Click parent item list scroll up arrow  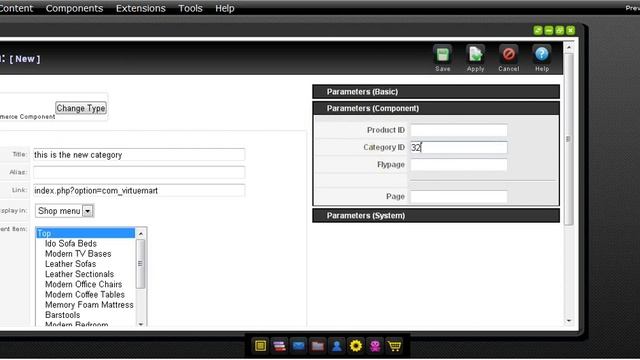click(141, 233)
